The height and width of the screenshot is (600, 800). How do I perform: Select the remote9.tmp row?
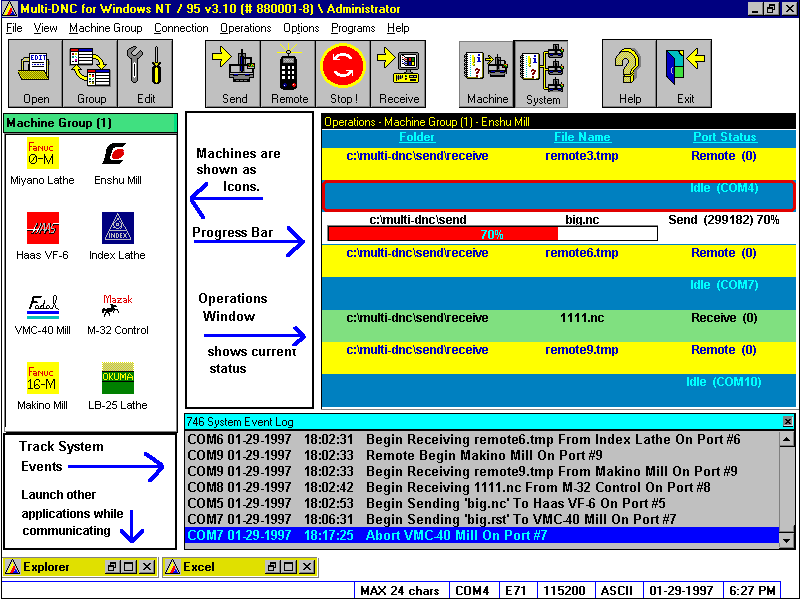coord(559,358)
